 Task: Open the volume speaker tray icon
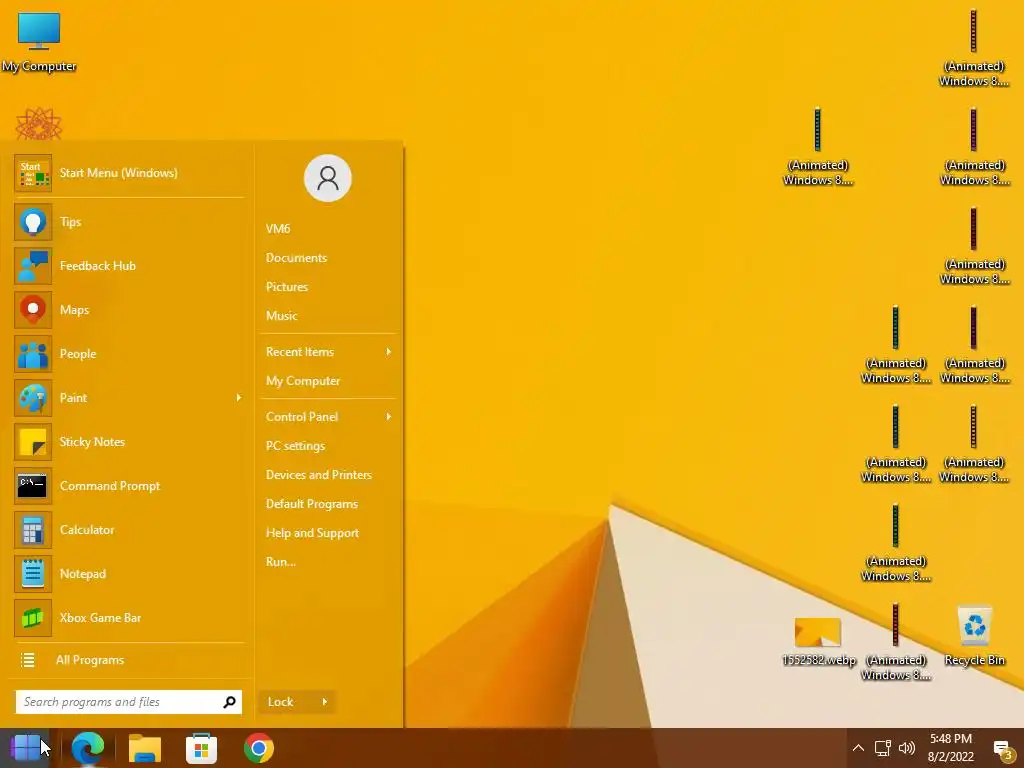(x=907, y=748)
